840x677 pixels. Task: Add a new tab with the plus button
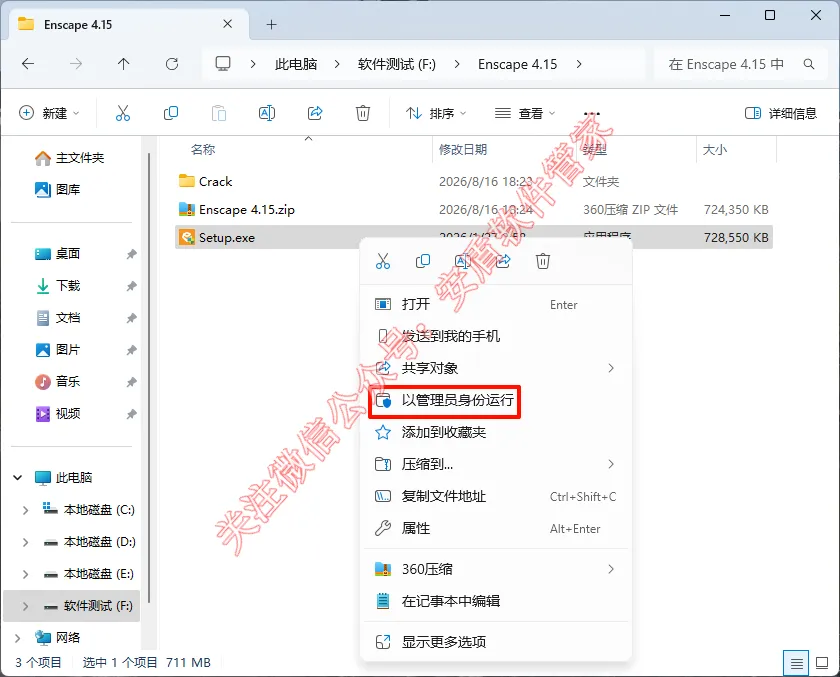point(272,25)
